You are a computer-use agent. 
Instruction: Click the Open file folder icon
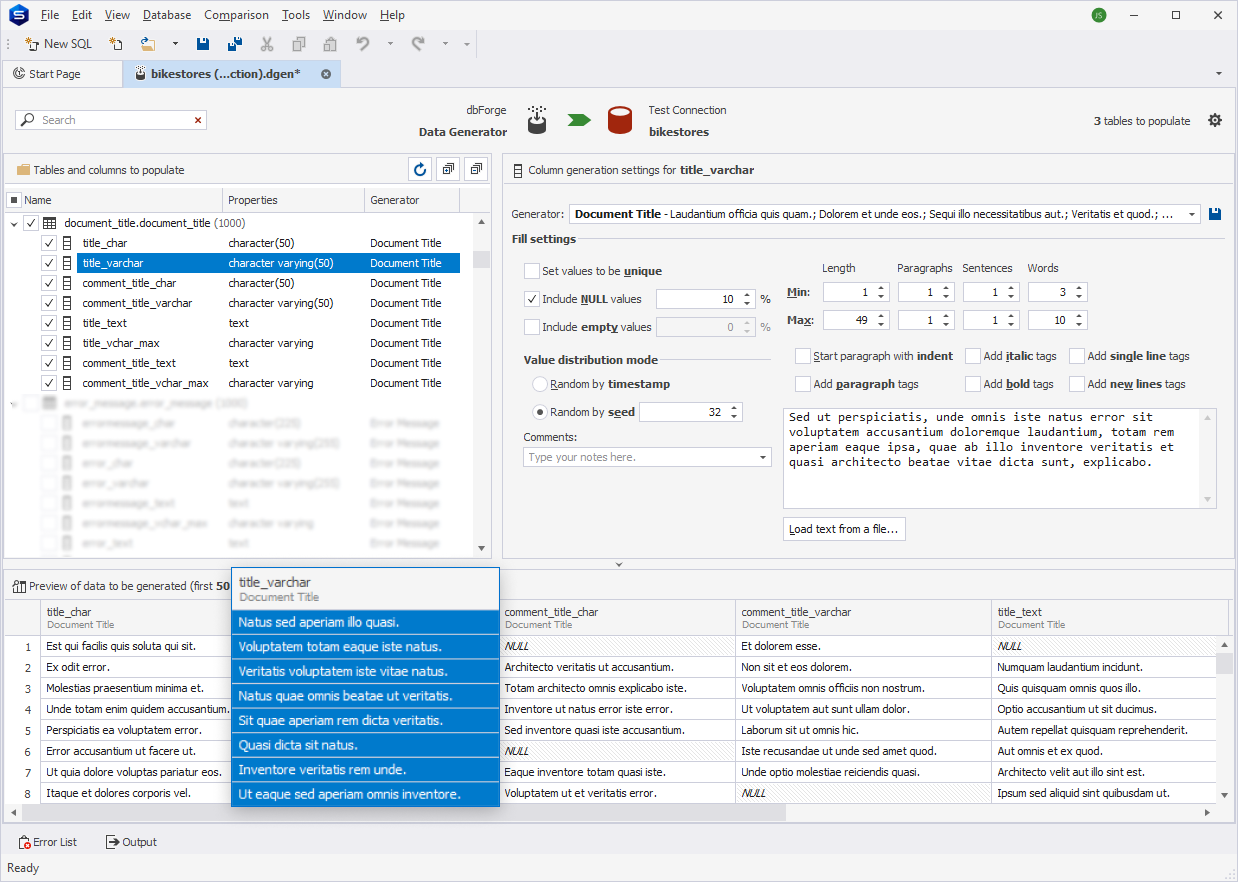[148, 44]
